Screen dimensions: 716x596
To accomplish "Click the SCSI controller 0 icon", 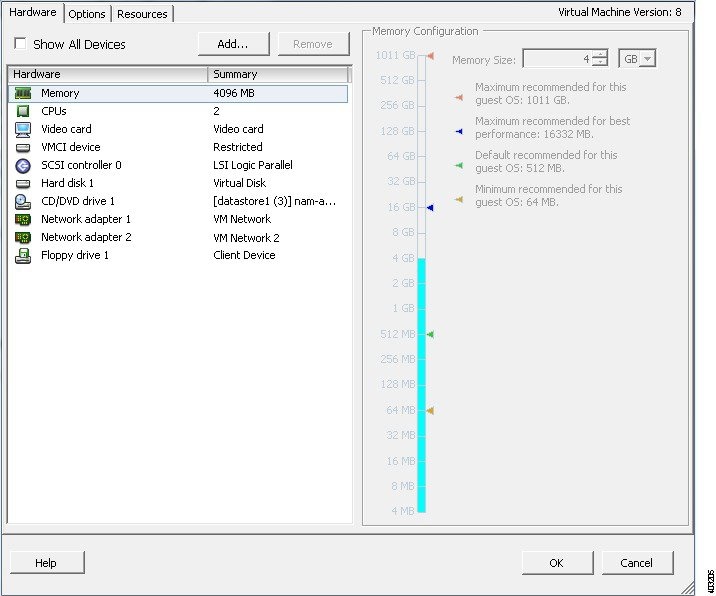I will (23, 165).
